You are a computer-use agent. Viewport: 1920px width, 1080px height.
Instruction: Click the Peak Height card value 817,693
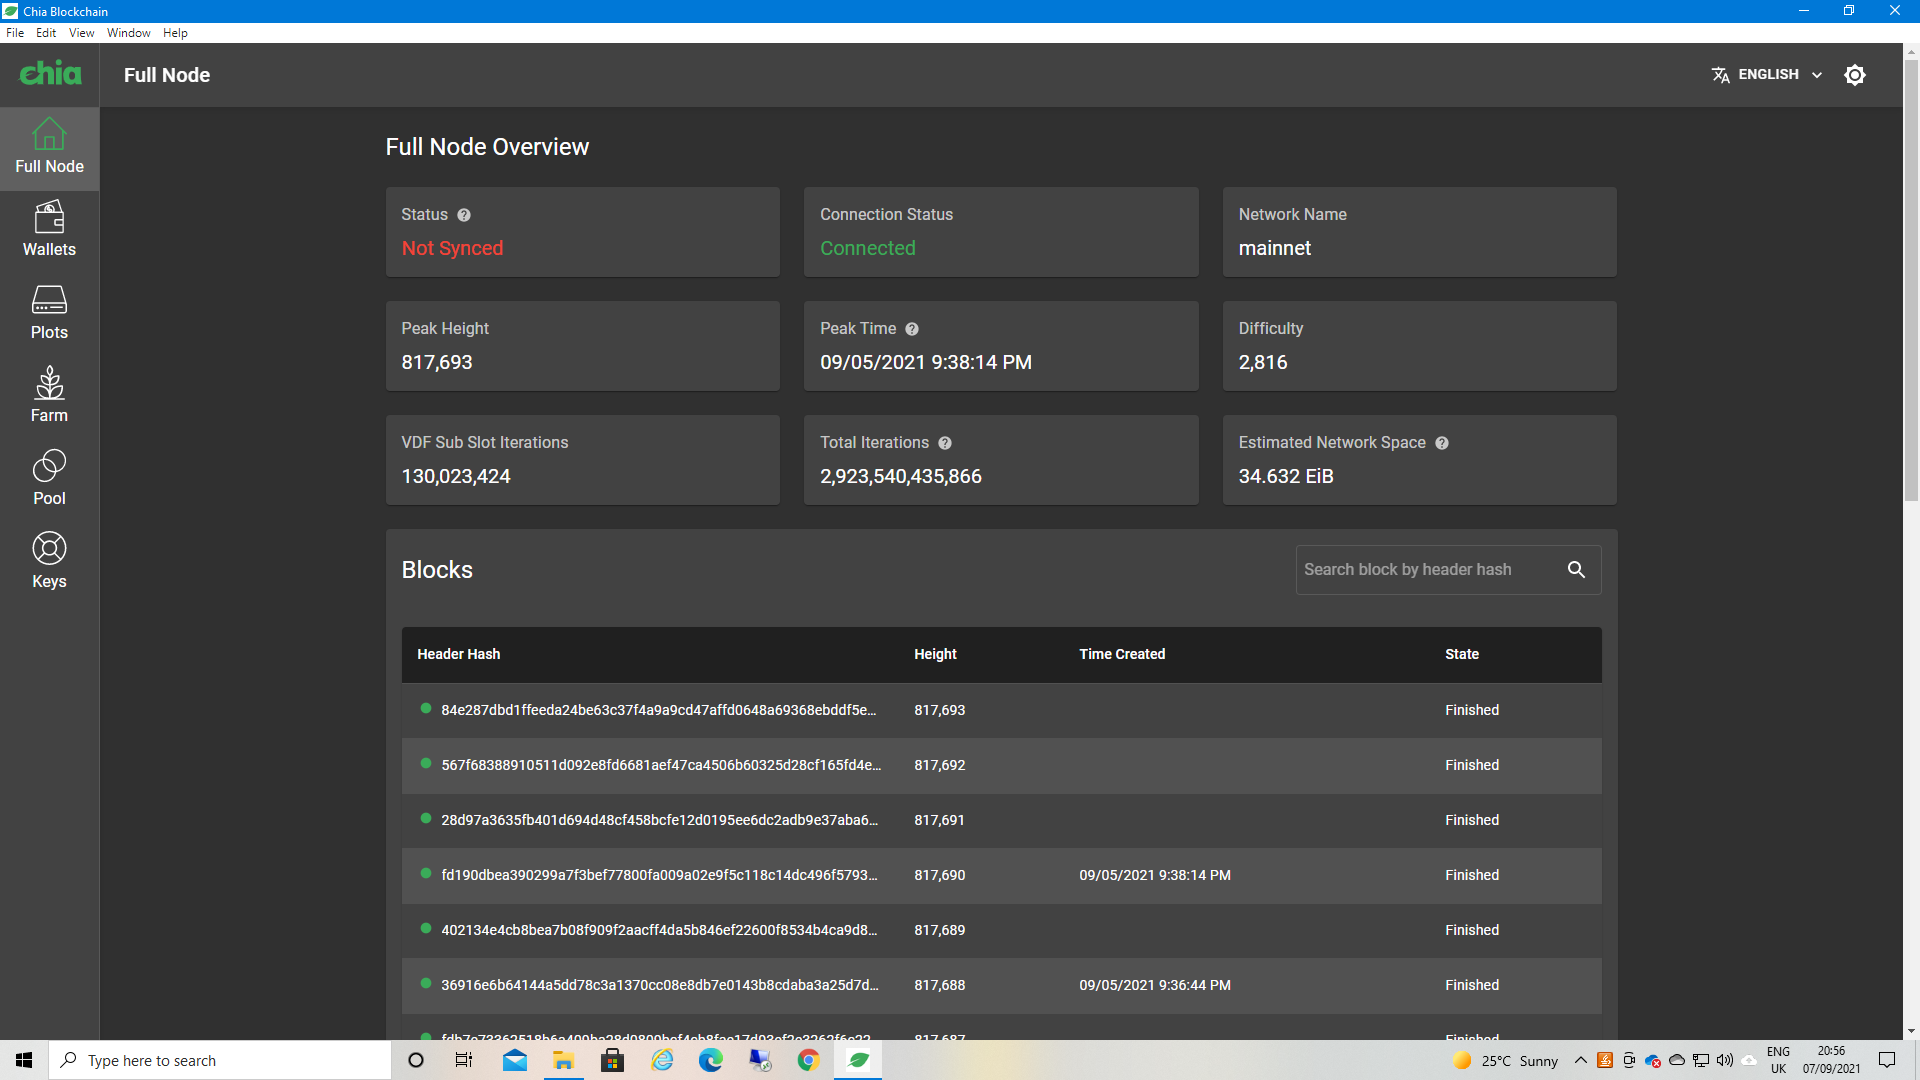coord(437,362)
